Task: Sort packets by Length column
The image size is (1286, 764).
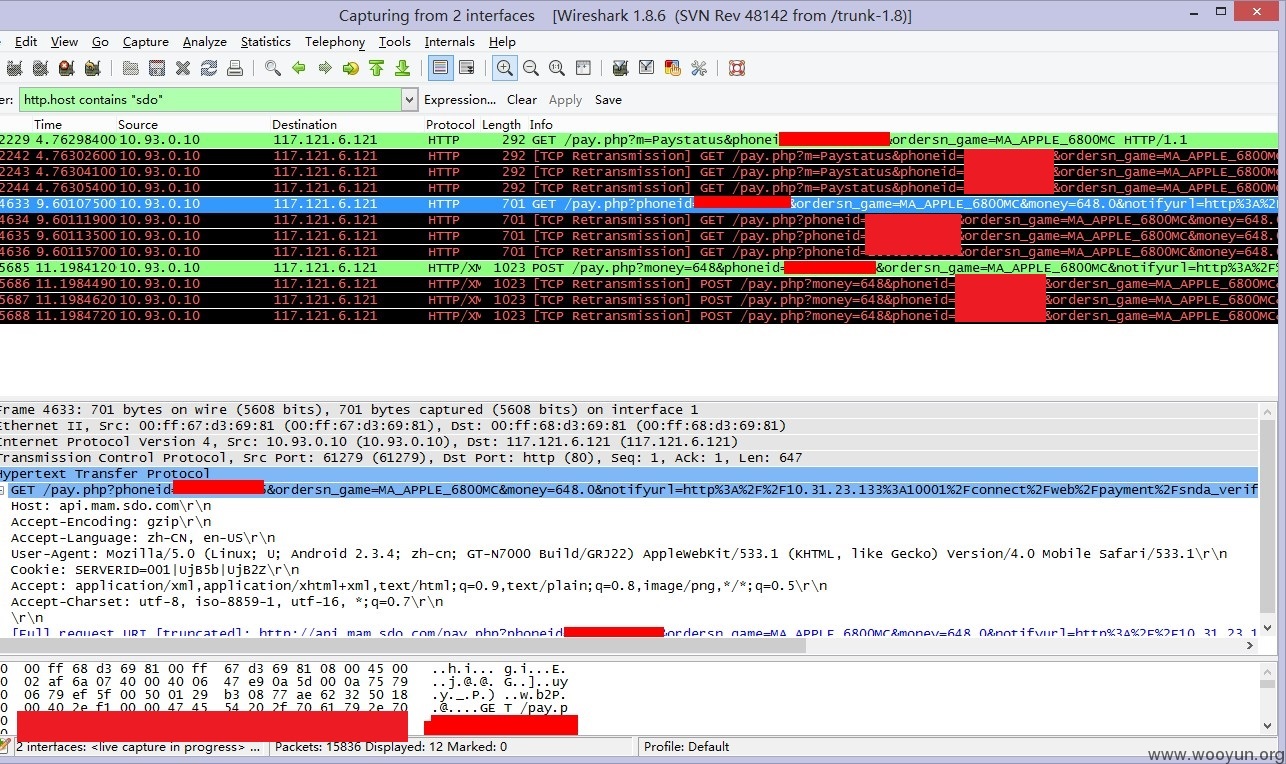Action: pyautogui.click(x=501, y=124)
